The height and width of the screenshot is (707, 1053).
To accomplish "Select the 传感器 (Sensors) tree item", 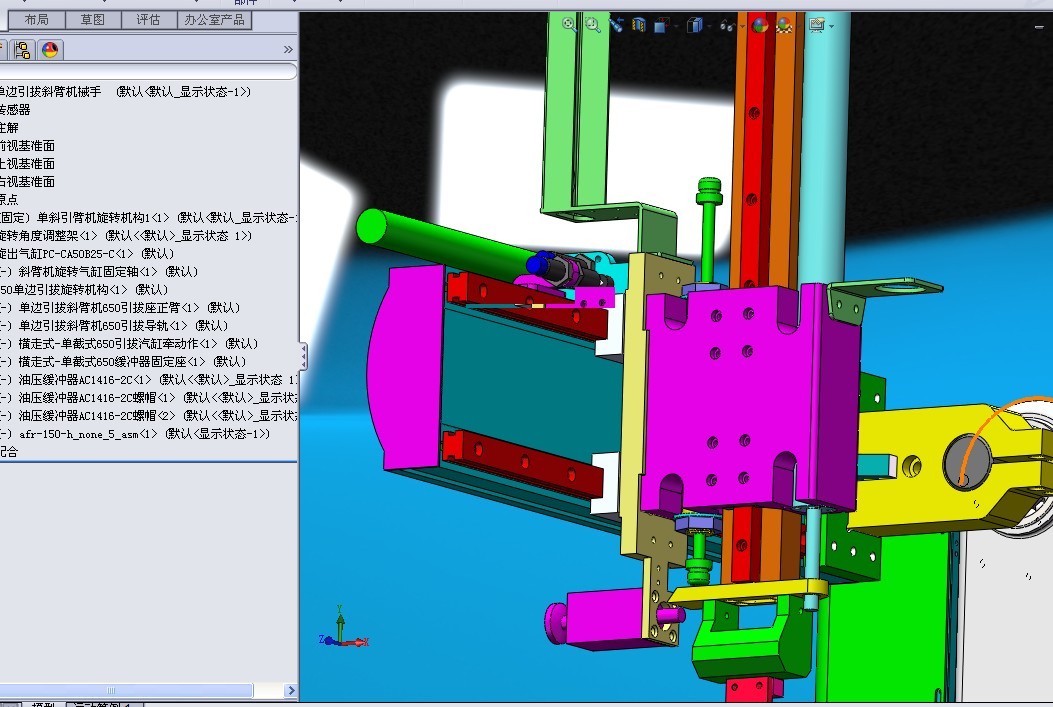I will tap(15, 109).
